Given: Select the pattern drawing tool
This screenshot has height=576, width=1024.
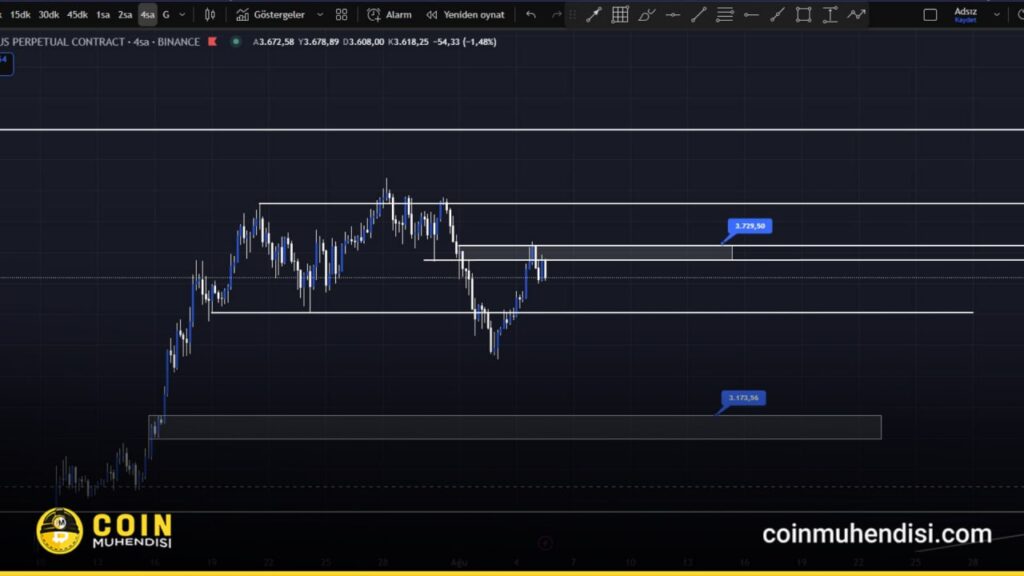Looking at the screenshot, I should pos(855,14).
